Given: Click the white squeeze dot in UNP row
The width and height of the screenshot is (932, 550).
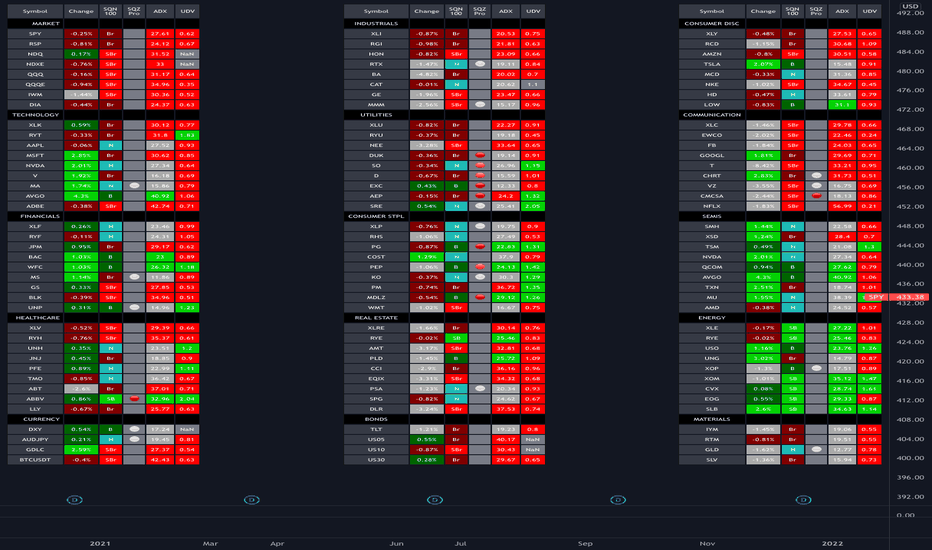Looking at the screenshot, I should tap(134, 307).
